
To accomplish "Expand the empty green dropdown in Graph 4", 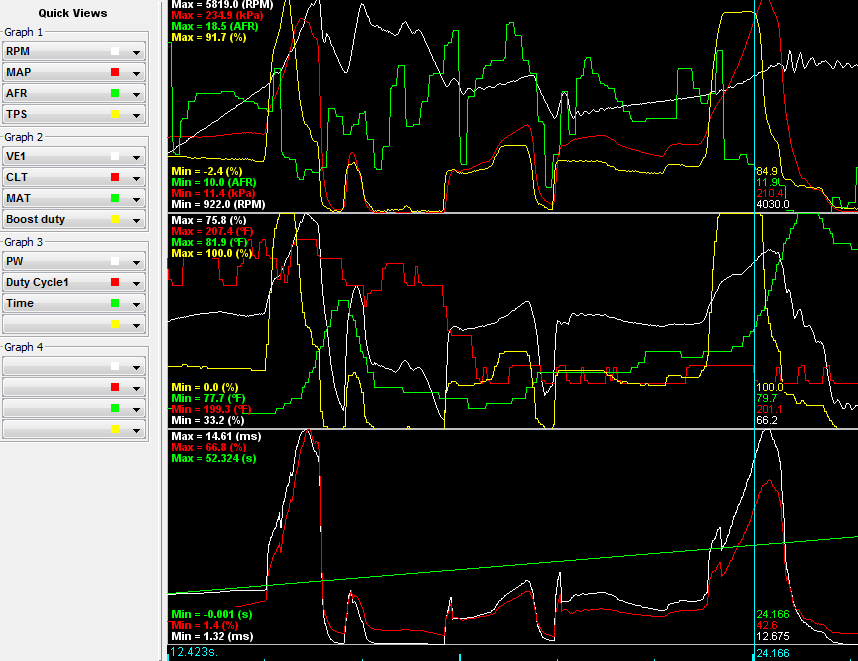I will pos(134,408).
